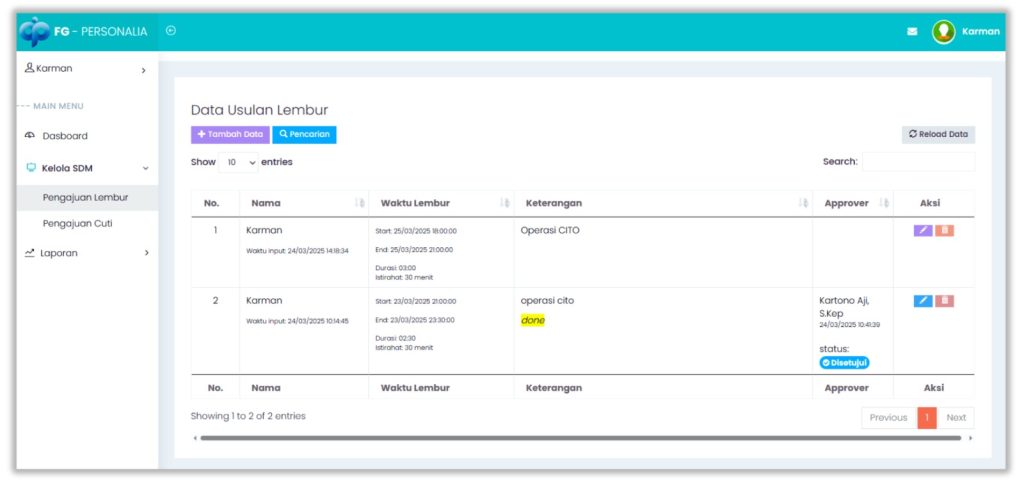This screenshot has width=1024, height=482.
Task: Expand the Karman user profile menu
Action: (x=84, y=69)
